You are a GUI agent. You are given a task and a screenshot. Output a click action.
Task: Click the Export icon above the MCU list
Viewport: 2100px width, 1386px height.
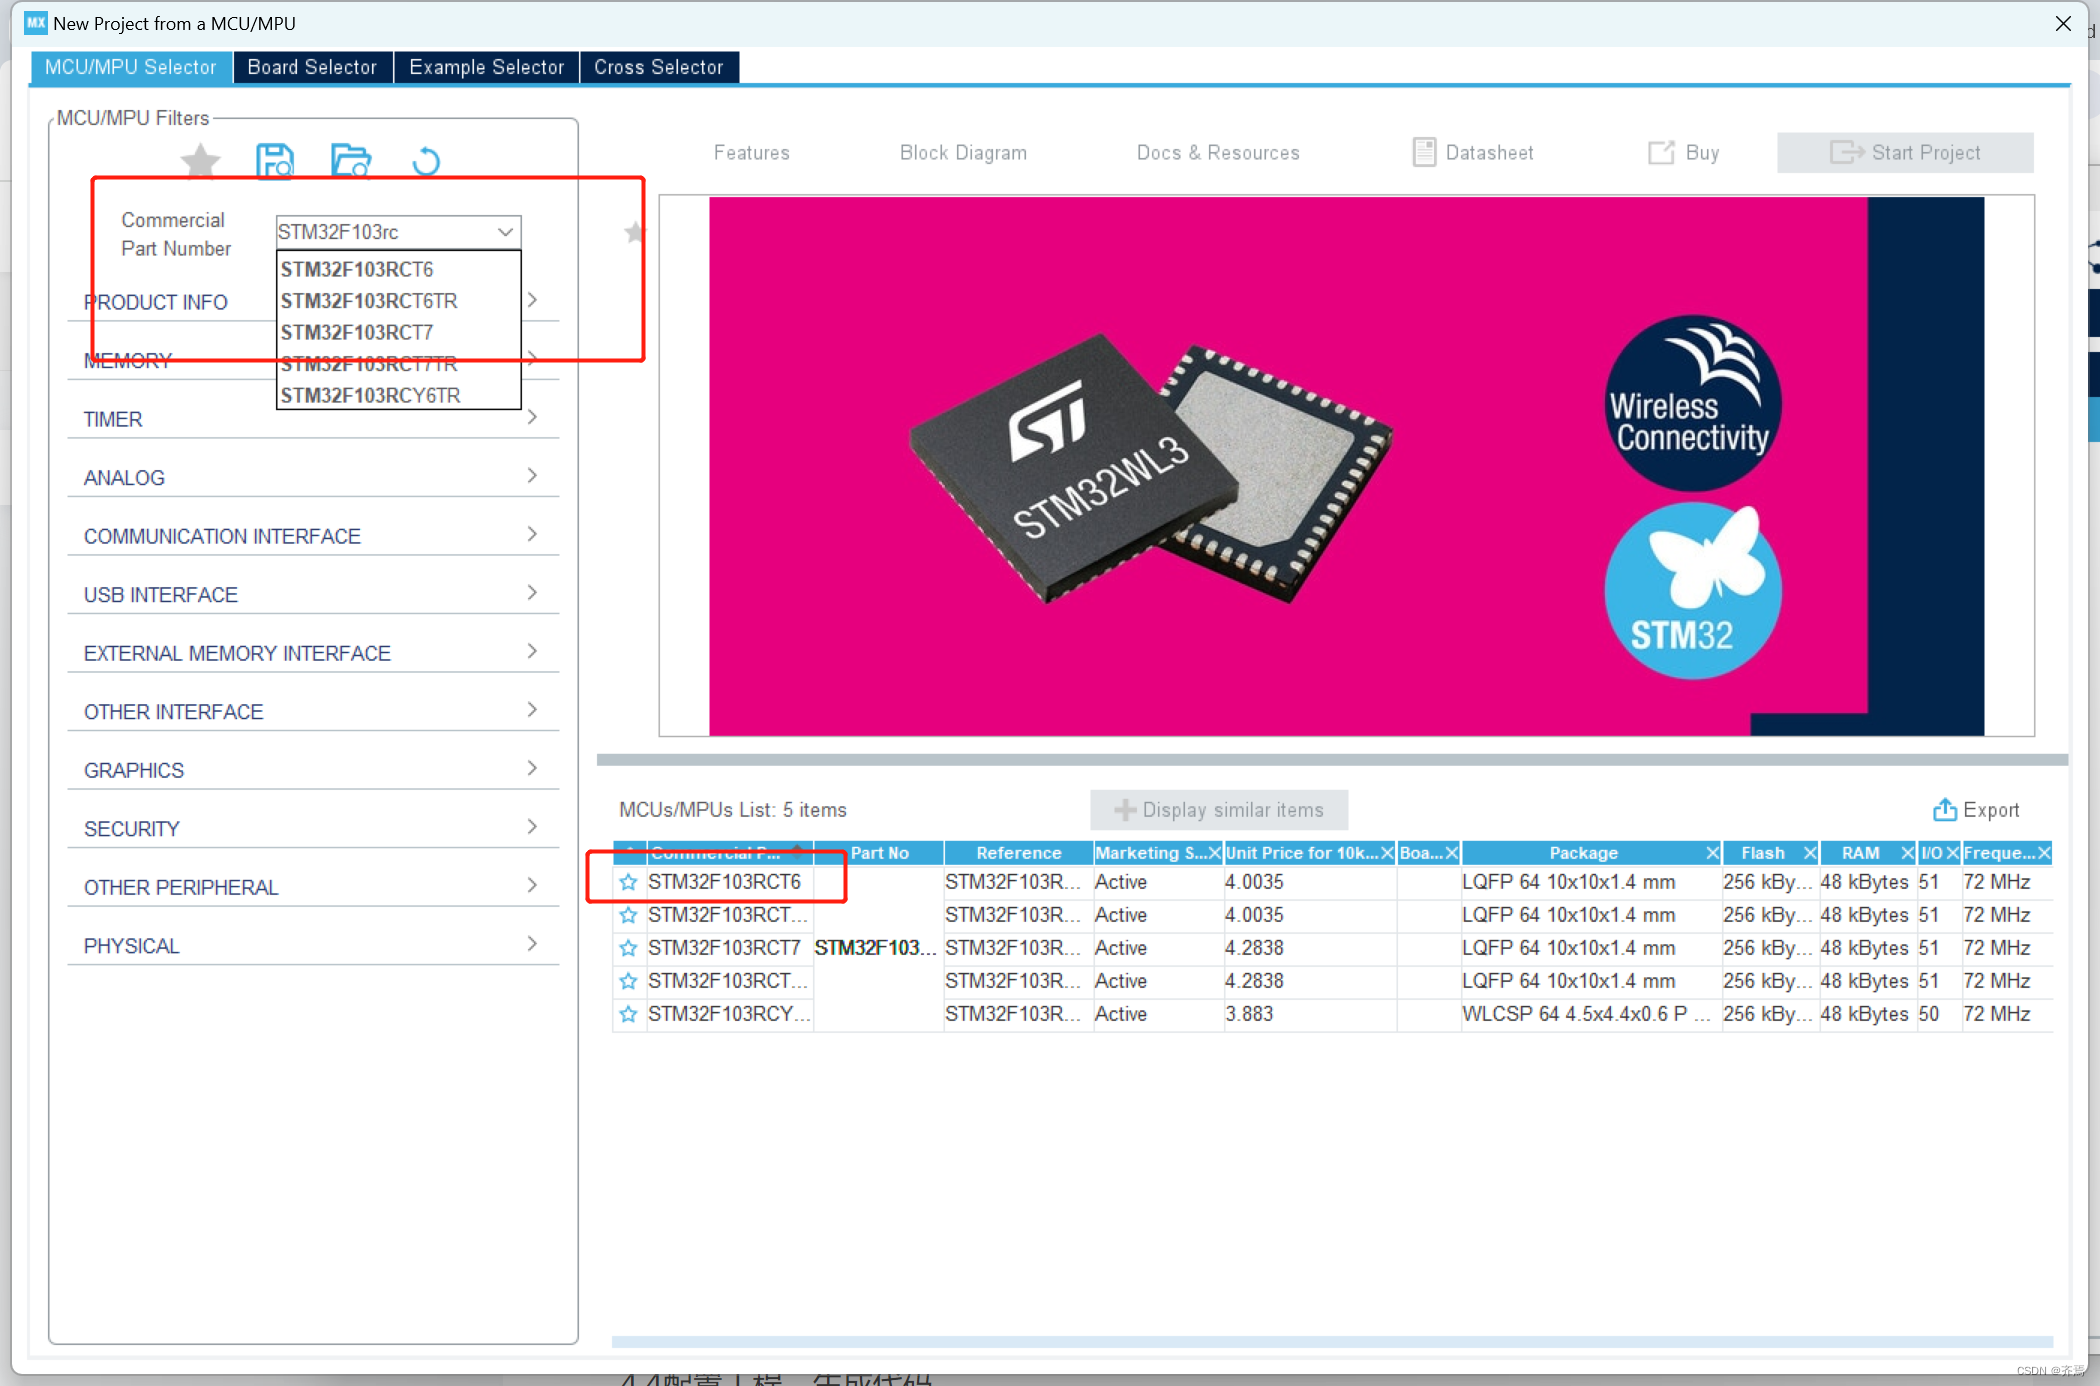(1944, 810)
